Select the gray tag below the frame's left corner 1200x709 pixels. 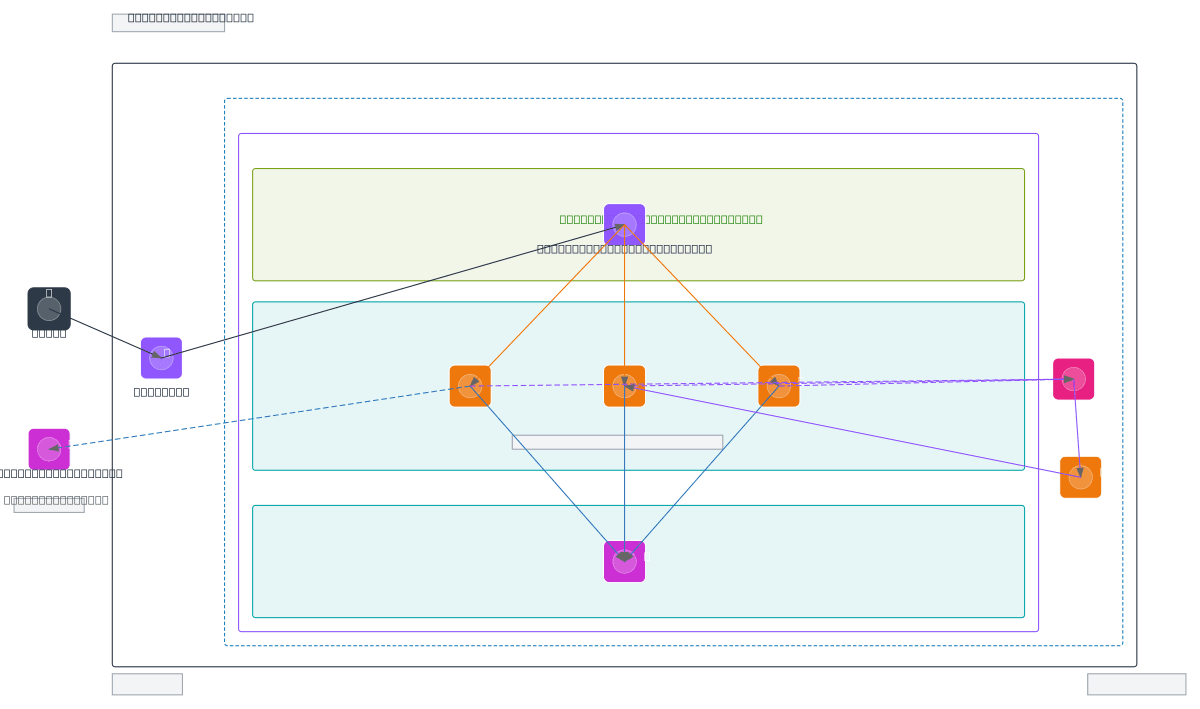[147, 684]
